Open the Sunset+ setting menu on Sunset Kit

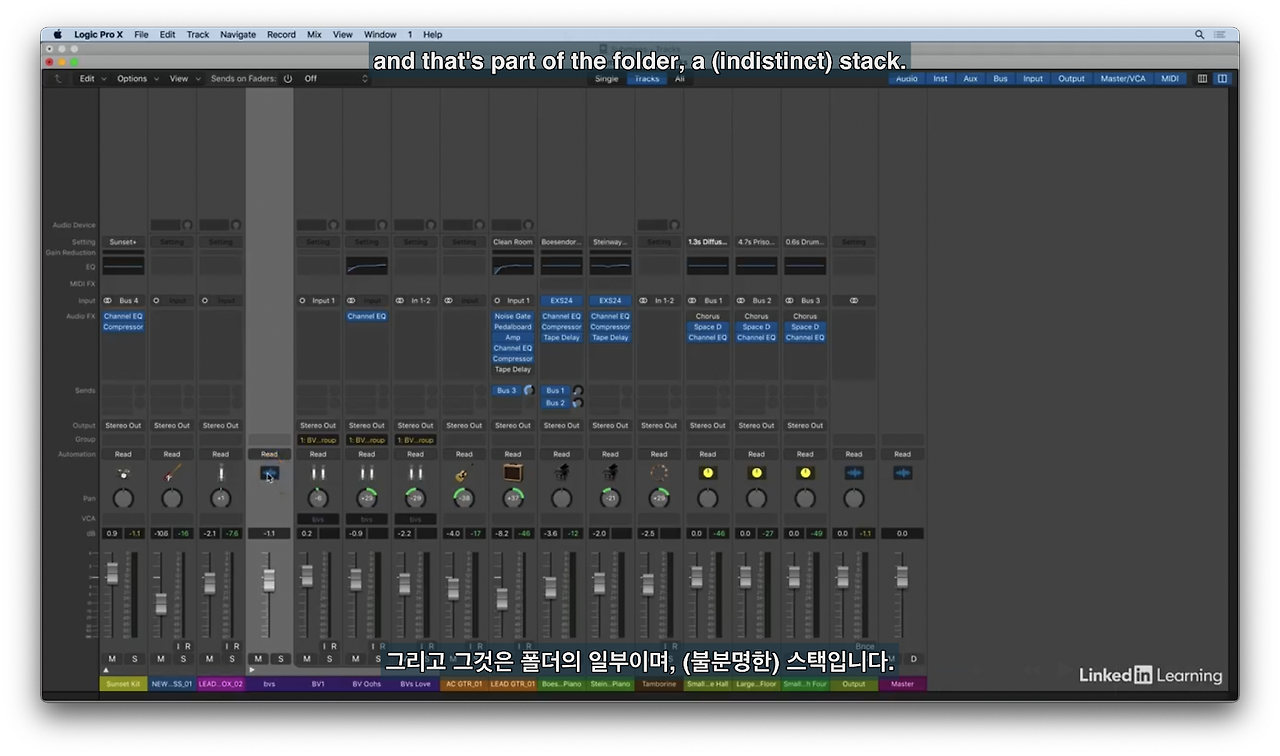click(123, 242)
